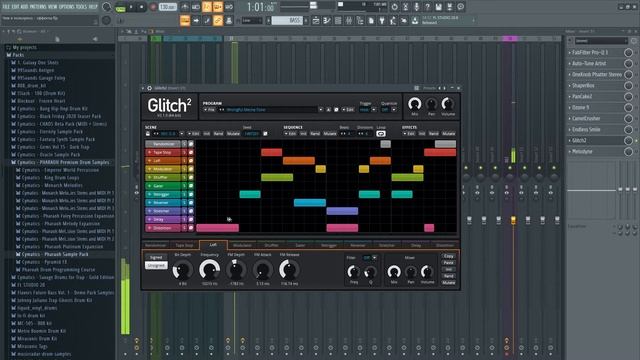640x360 pixels.
Task: Click the Effects Mutate button
Action: click(449, 134)
